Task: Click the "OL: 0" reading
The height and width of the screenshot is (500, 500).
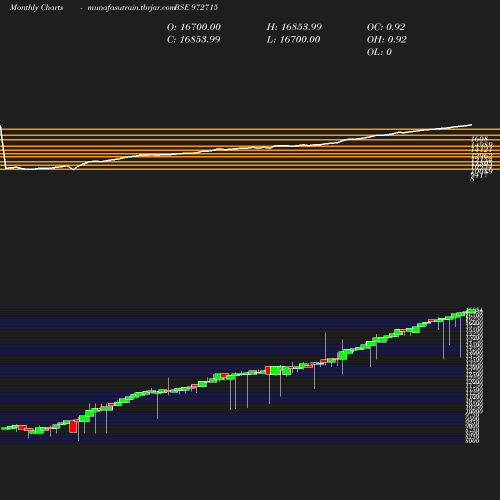Action: click(x=379, y=52)
